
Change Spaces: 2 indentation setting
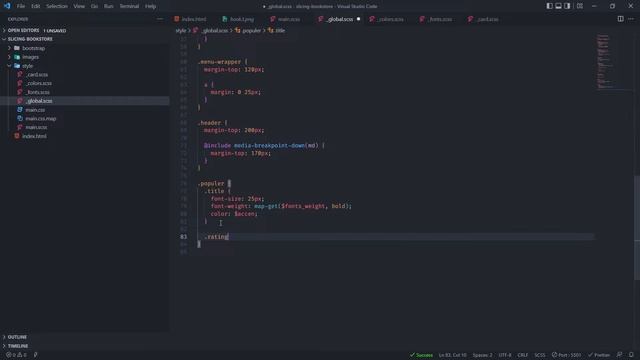(x=482, y=355)
